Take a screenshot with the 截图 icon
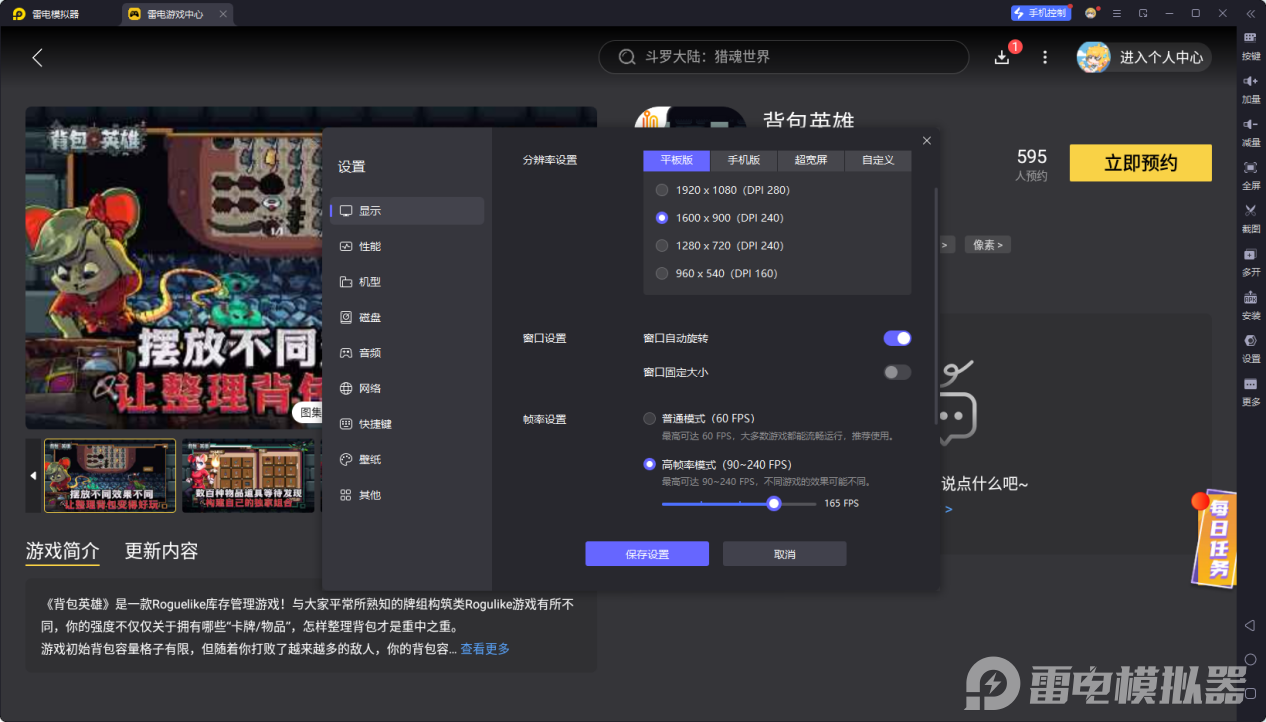The height and width of the screenshot is (722, 1266). [1250, 218]
